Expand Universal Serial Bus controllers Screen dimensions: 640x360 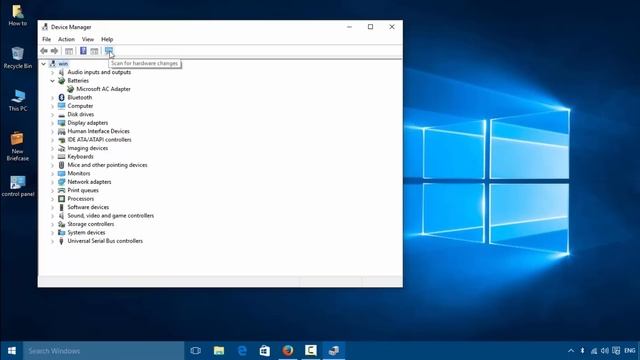pyautogui.click(x=52, y=241)
